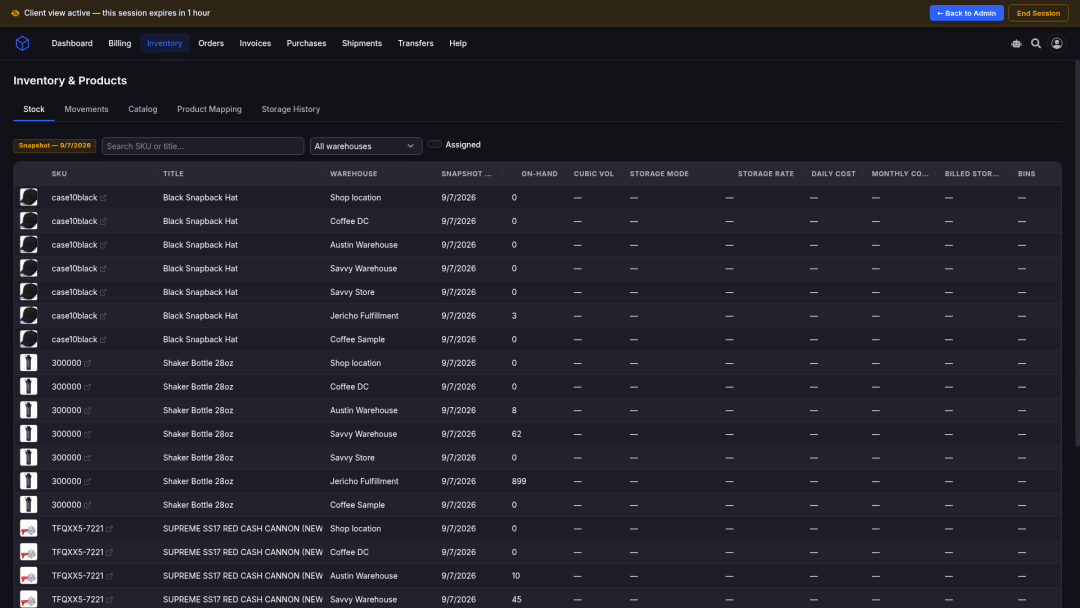Click the End Session button
This screenshot has width=1080, height=608.
pos(1038,13)
